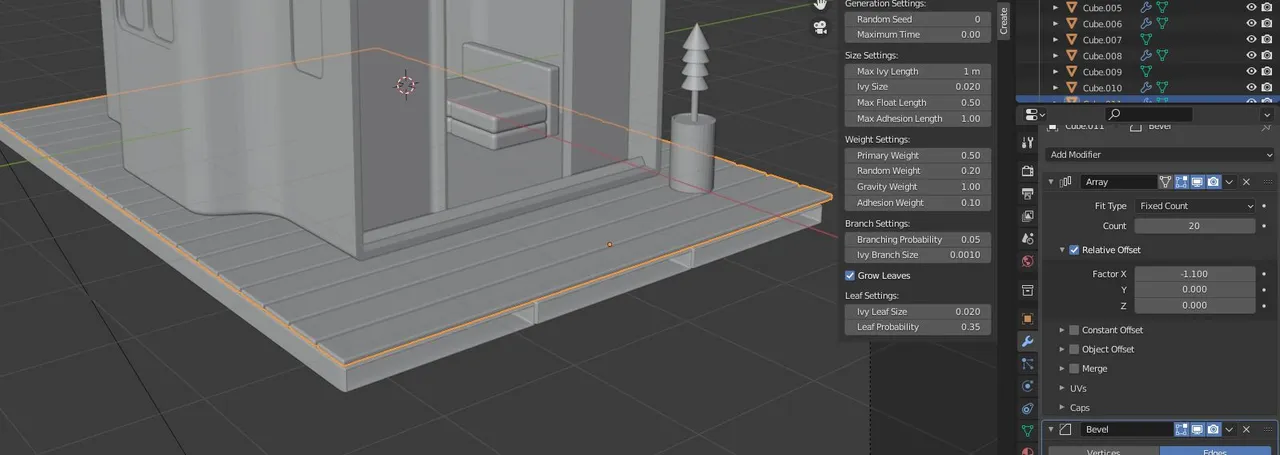Open the Fit Type dropdown

(x=1195, y=206)
